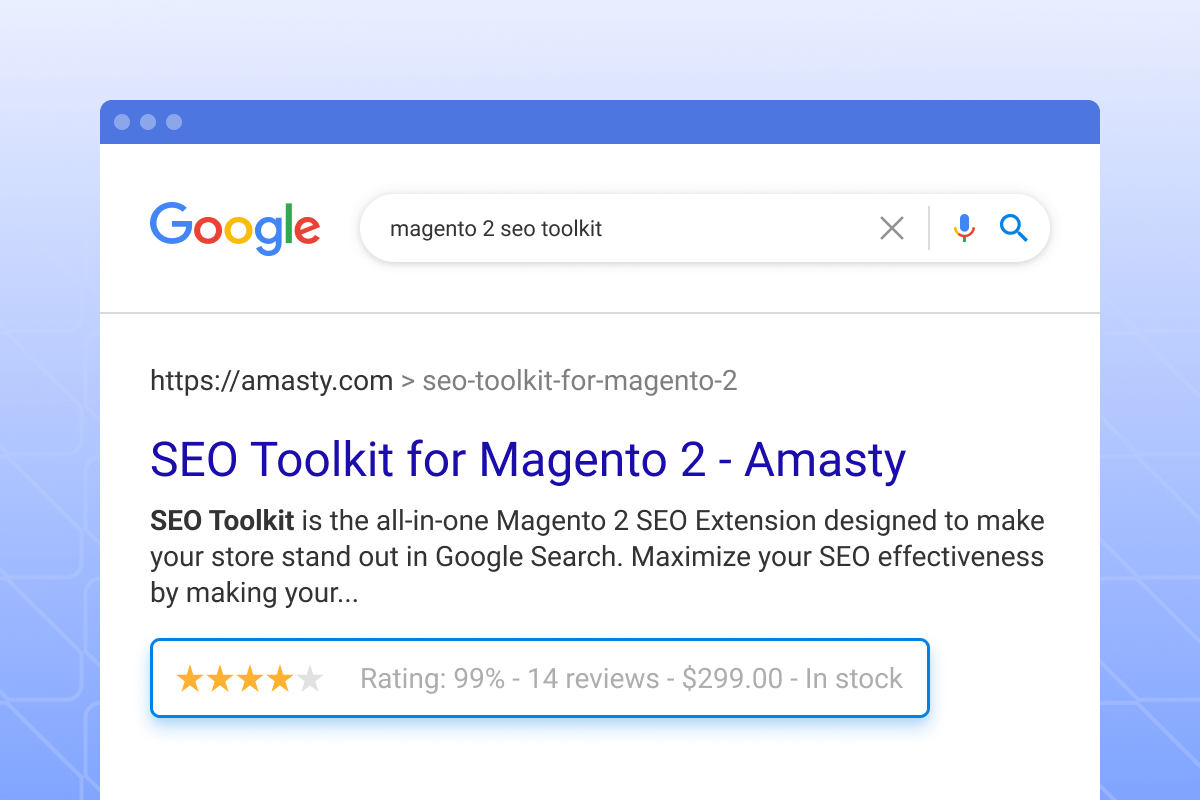Clear the search query with the X icon

891,228
